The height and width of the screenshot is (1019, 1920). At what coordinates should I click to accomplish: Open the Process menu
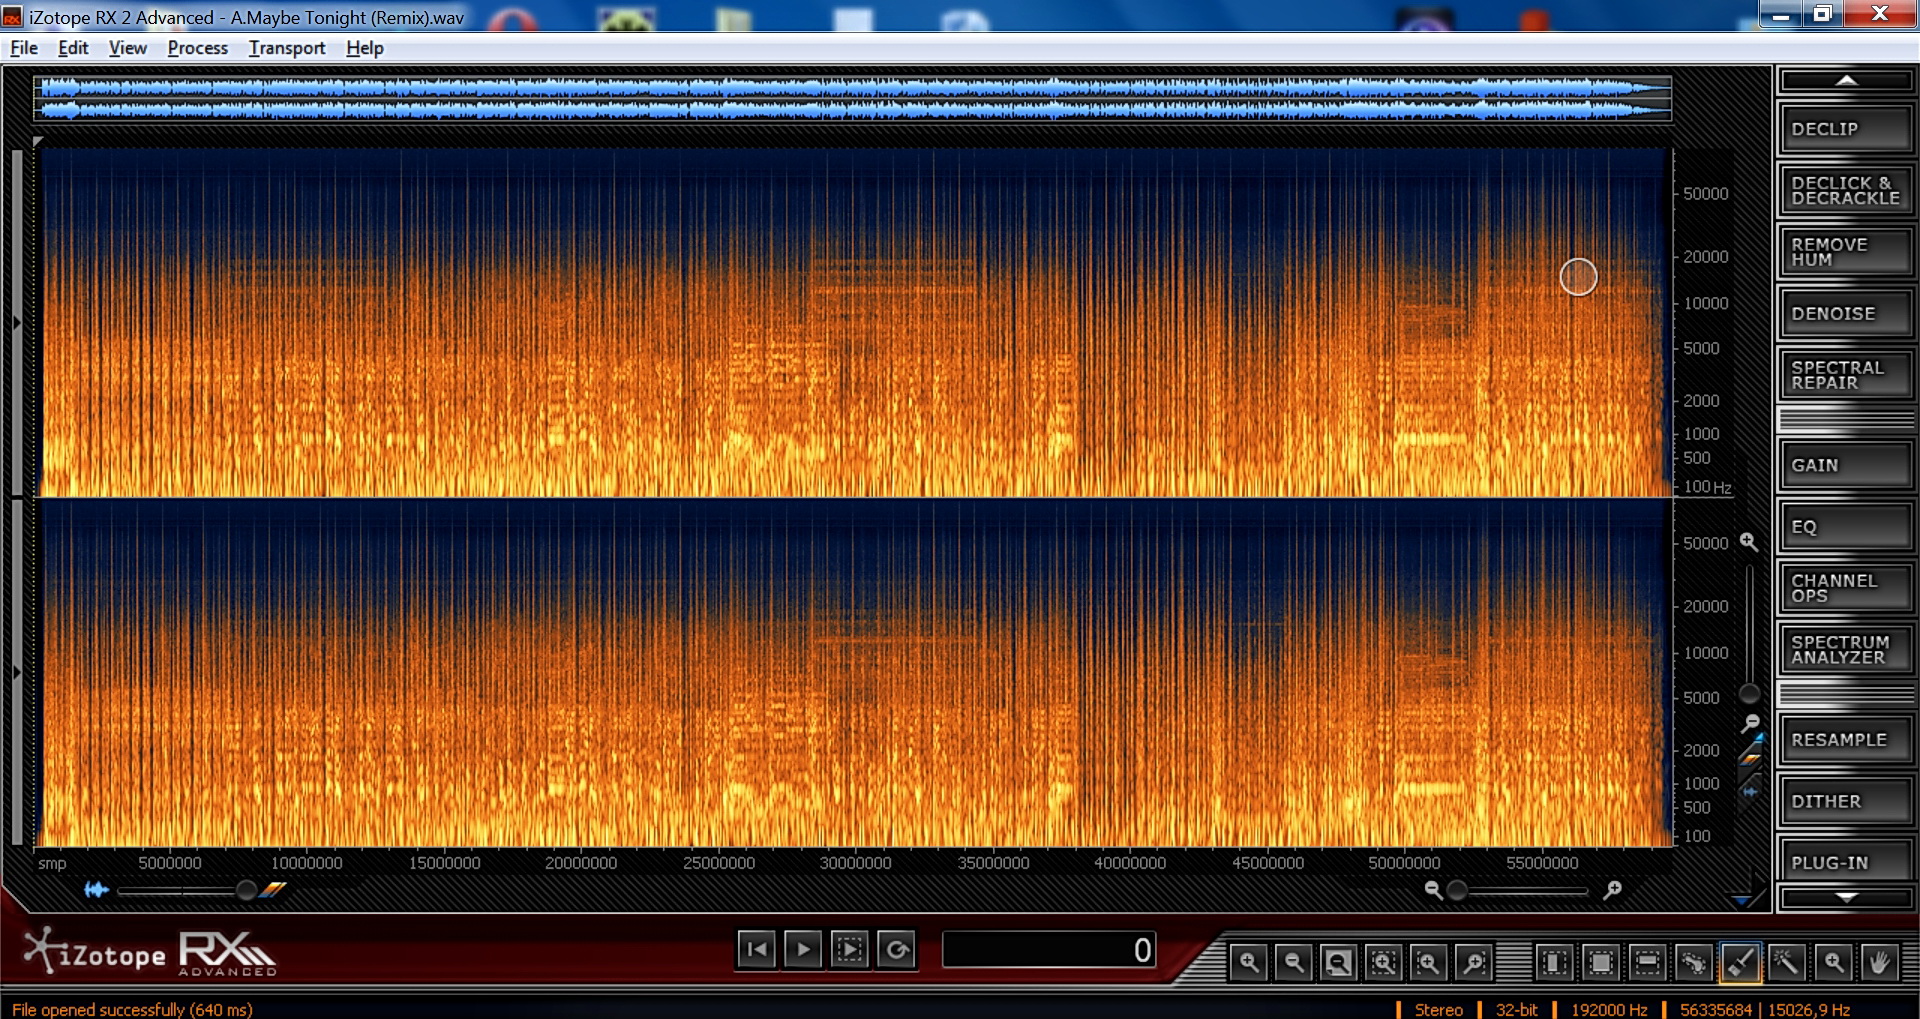click(x=197, y=48)
